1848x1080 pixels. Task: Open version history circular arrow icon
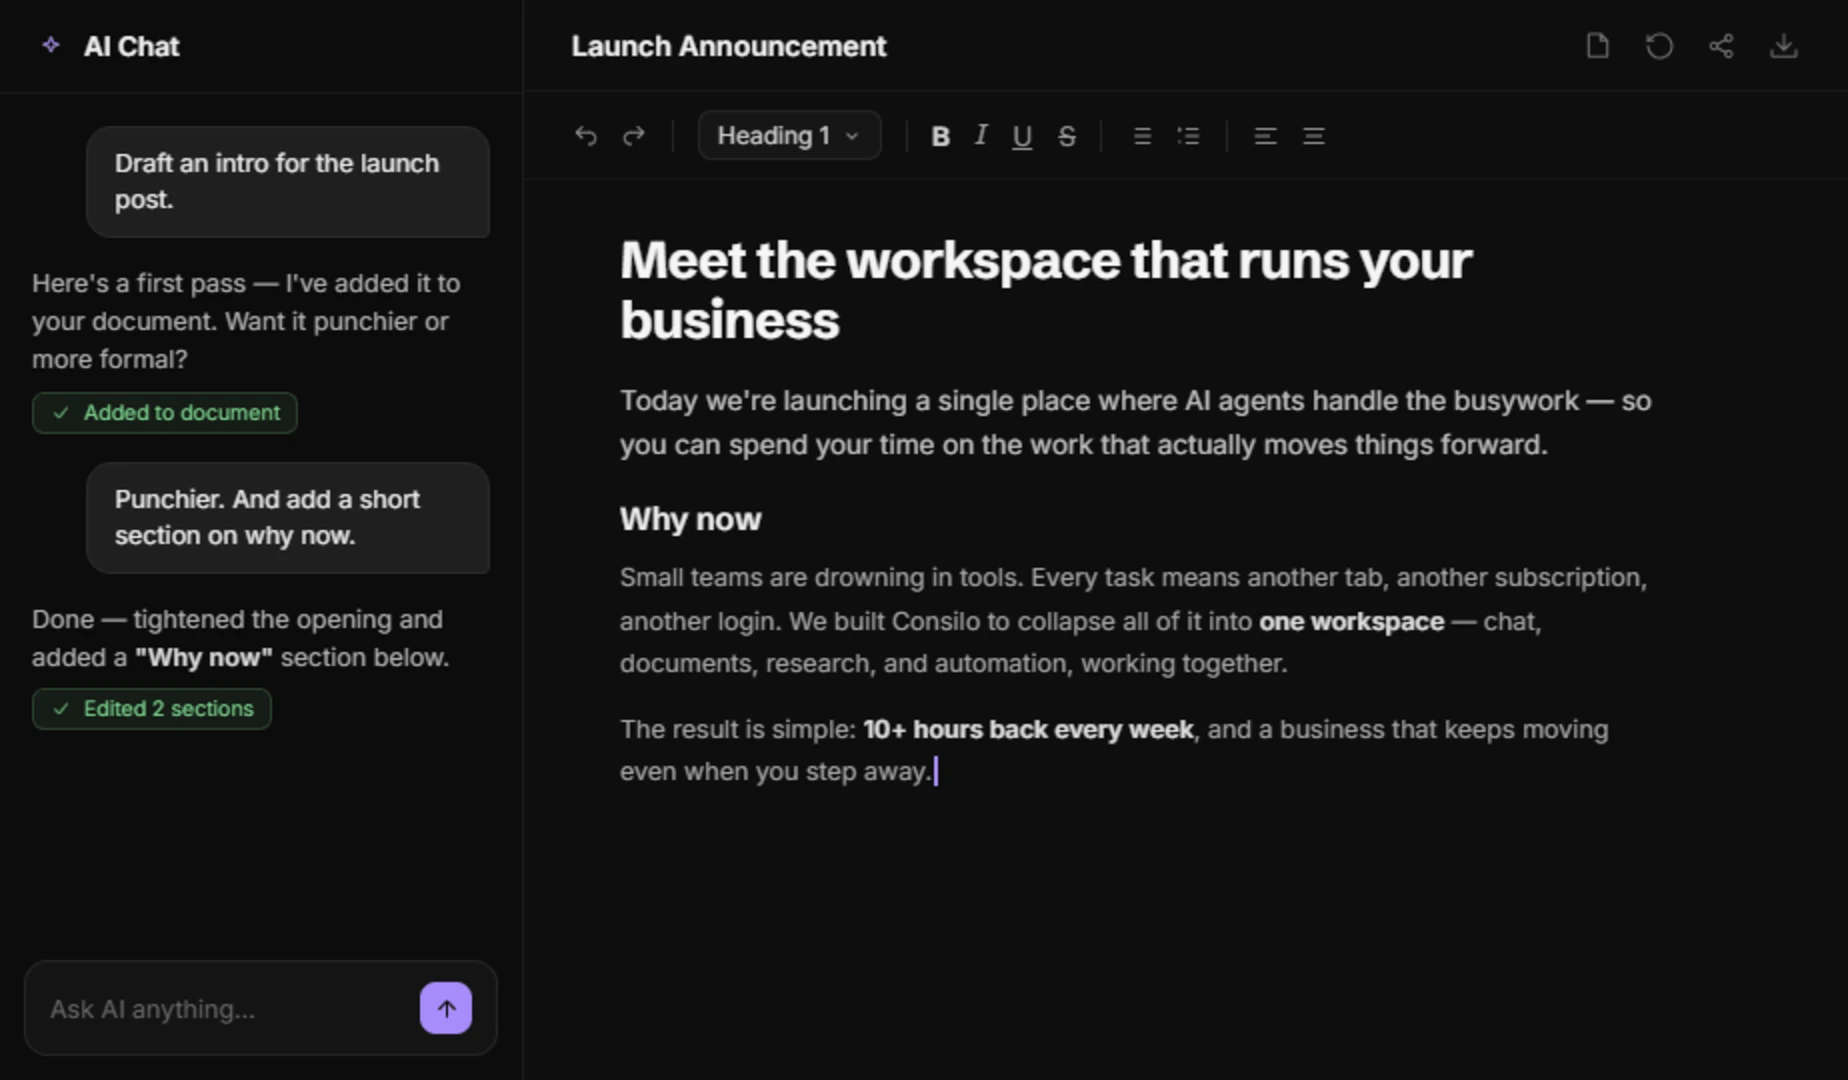point(1659,46)
